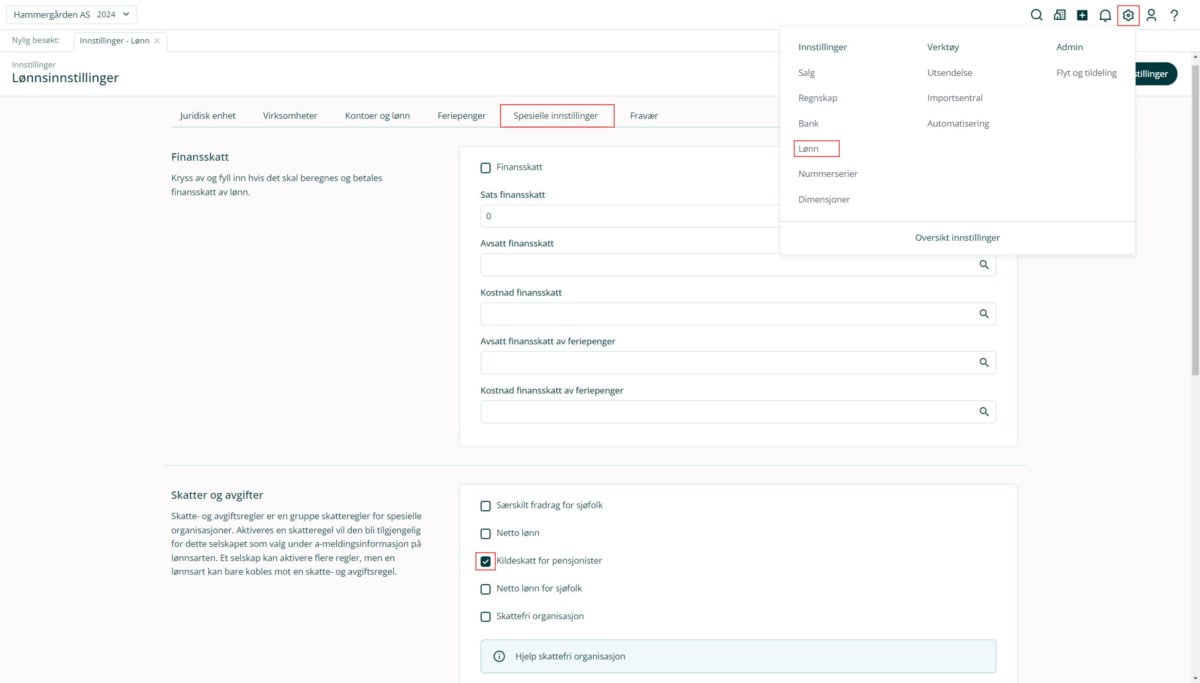Viewport: 1200px width, 683px height.
Task: Click the settings gear icon
Action: point(1128,15)
